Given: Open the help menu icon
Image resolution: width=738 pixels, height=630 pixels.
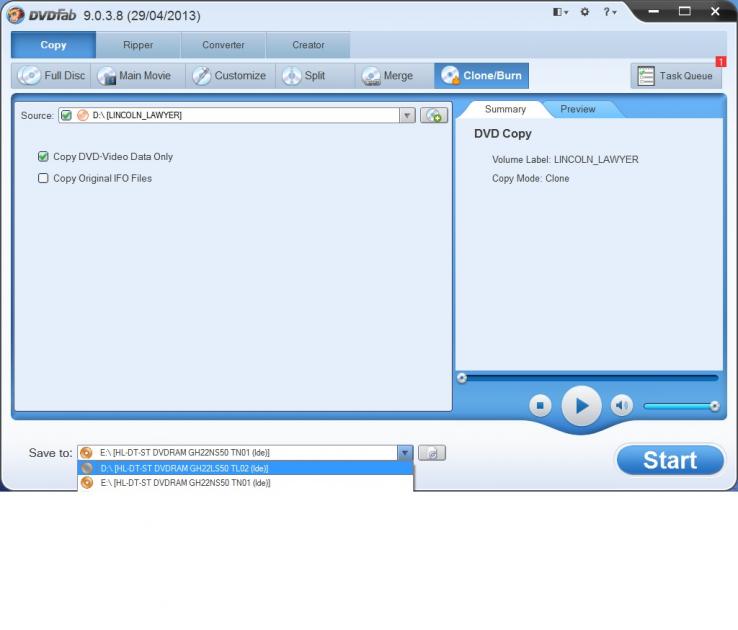Looking at the screenshot, I should coord(610,12).
